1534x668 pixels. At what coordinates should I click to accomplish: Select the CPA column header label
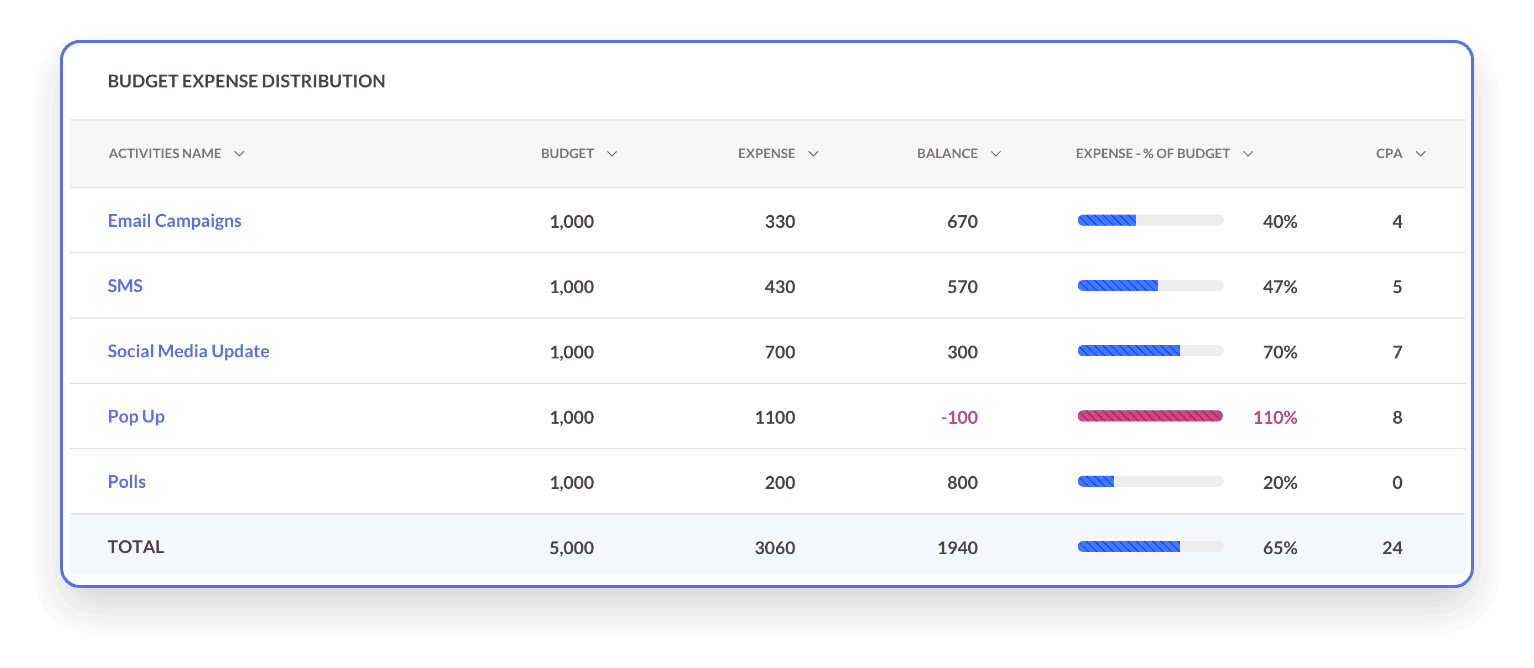tap(1389, 154)
